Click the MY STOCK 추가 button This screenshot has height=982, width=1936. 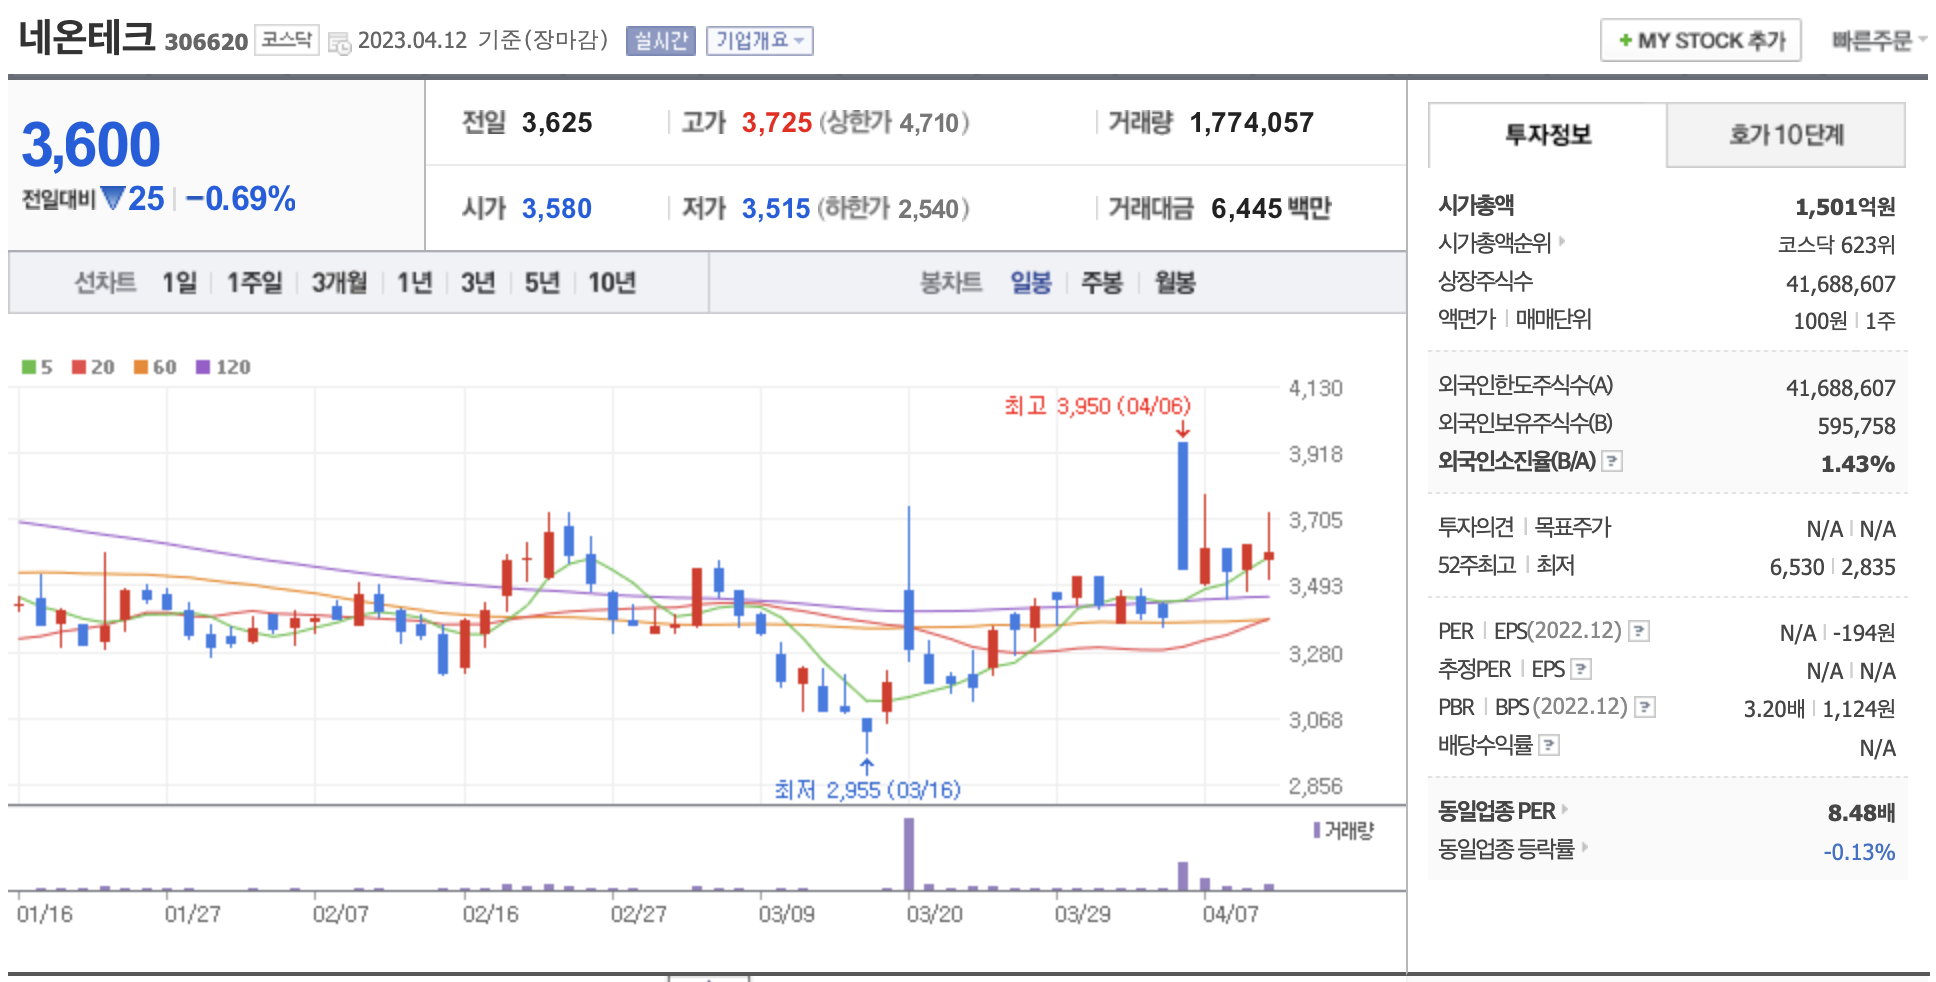[1700, 41]
